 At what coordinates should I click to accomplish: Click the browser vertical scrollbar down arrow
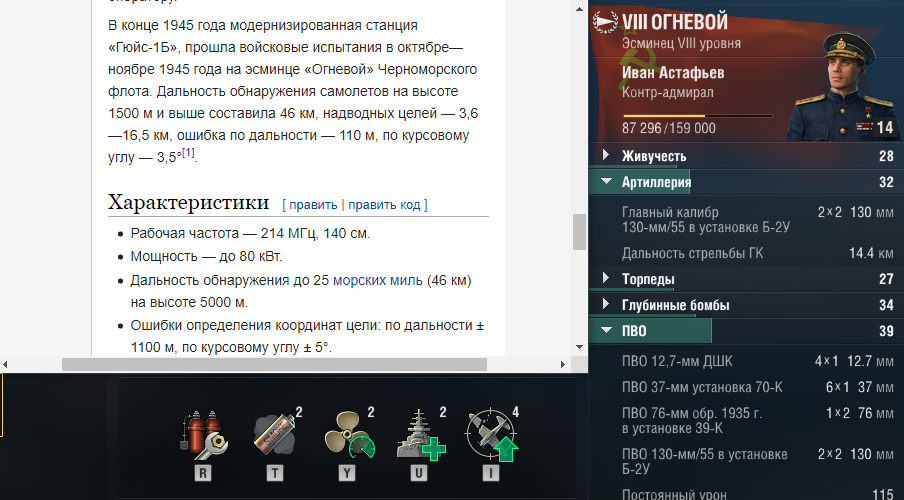tap(579, 347)
